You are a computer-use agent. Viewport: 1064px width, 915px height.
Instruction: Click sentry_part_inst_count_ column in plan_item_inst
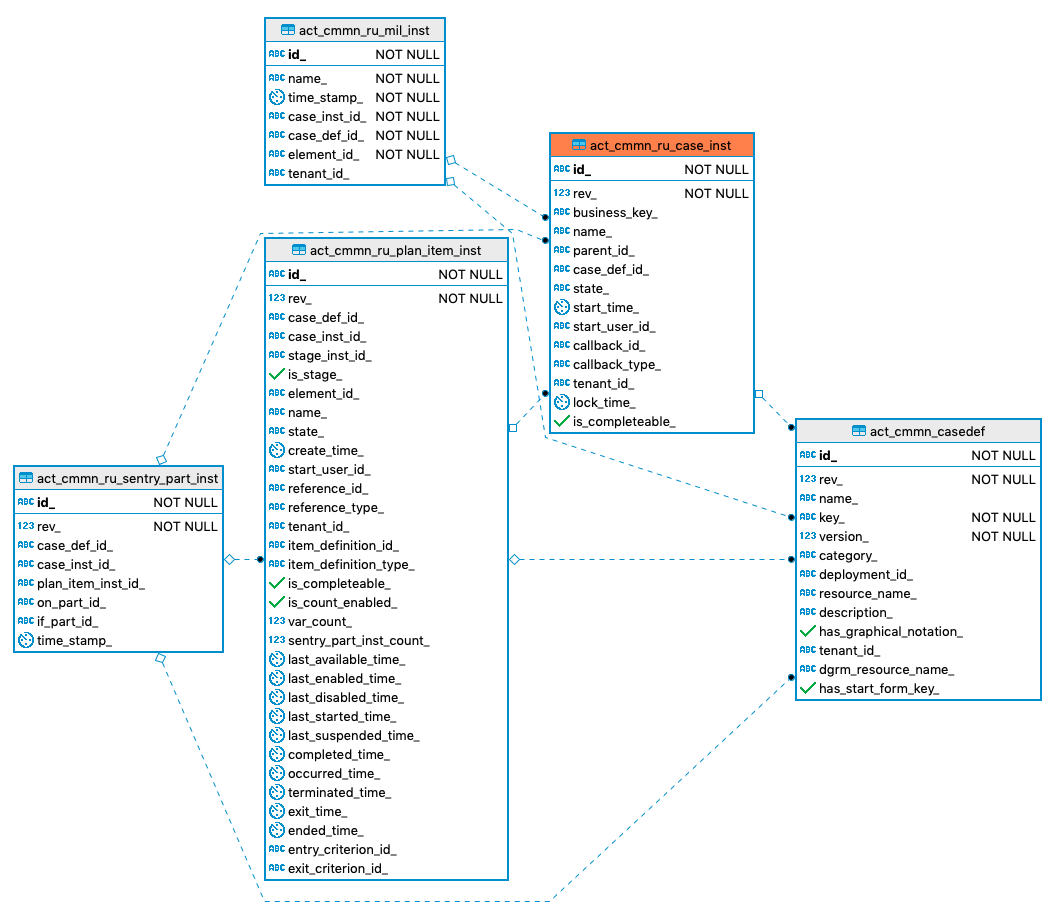tap(358, 640)
